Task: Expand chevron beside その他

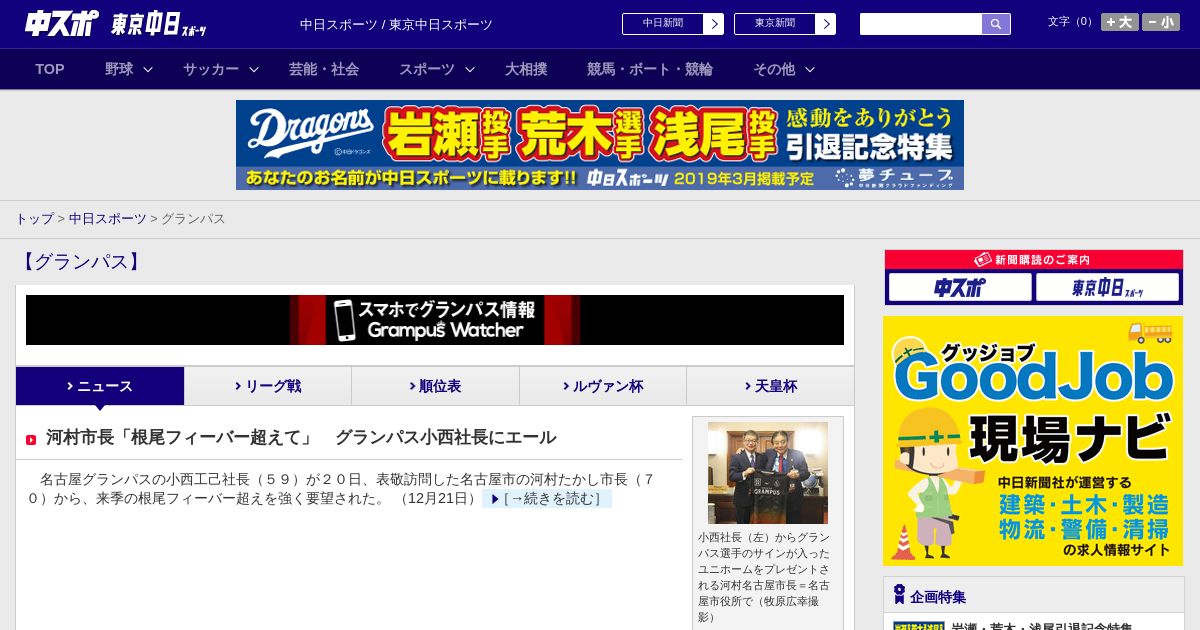Action: coord(810,69)
